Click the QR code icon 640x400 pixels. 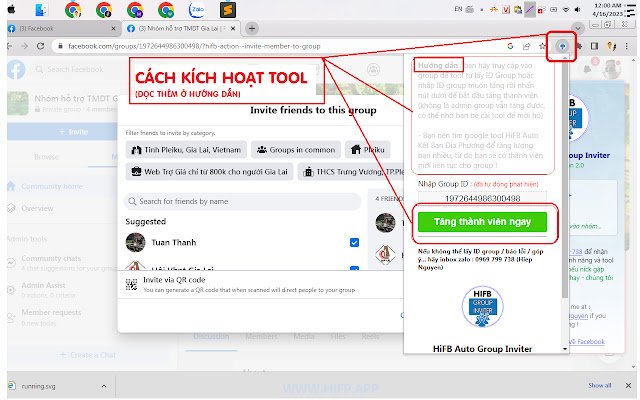coord(131,284)
